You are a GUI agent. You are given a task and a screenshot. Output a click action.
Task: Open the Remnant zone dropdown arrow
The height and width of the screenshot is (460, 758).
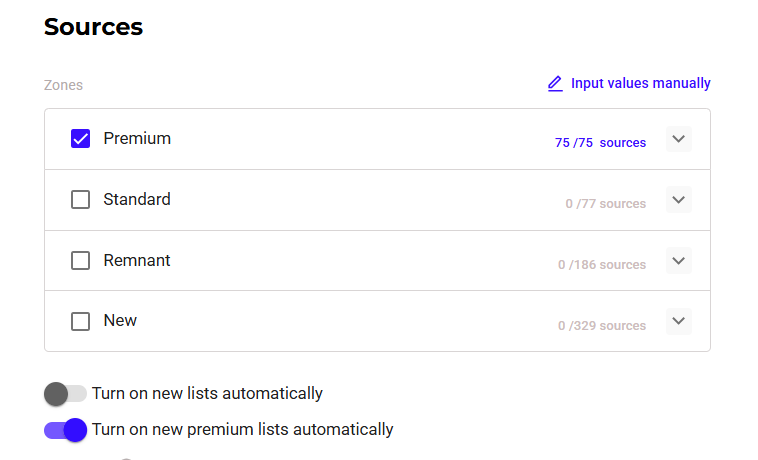(679, 261)
